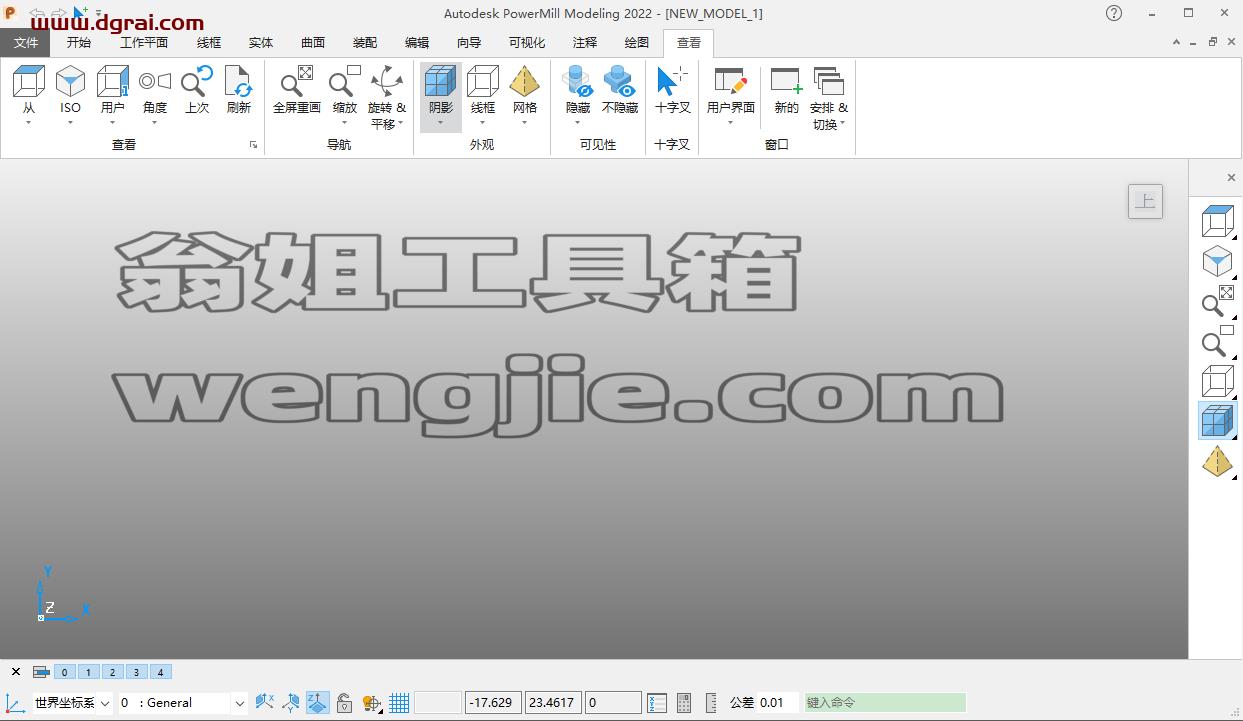Open a 新的 new window
1243x721 pixels.
pos(787,90)
